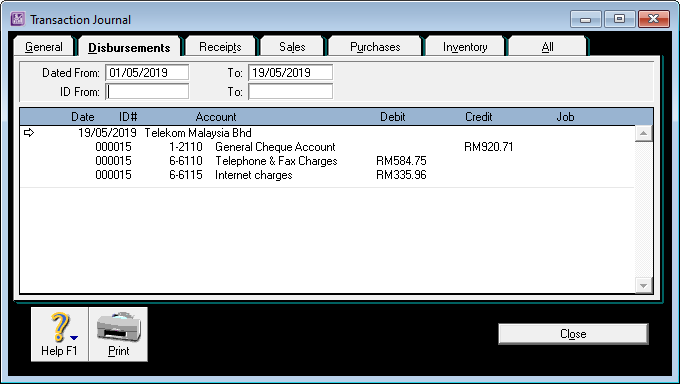
Task: Switch to the General tab
Action: pyautogui.click(x=44, y=47)
